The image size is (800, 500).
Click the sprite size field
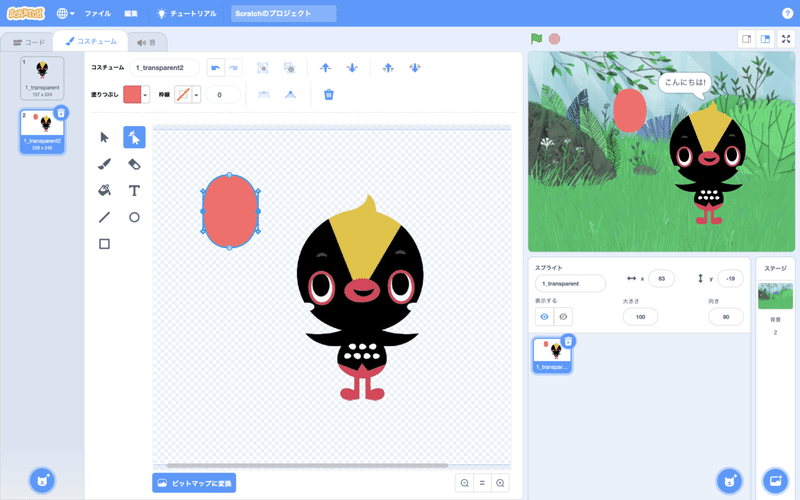[640, 317]
